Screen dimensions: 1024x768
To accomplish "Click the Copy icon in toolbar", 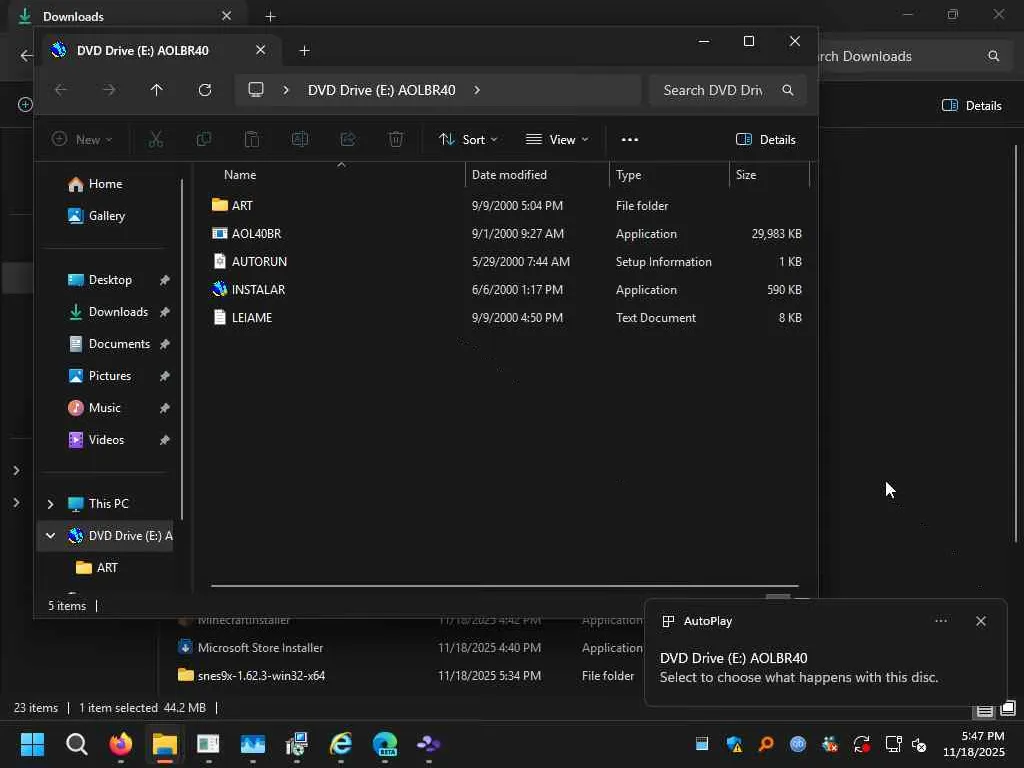I will [204, 139].
